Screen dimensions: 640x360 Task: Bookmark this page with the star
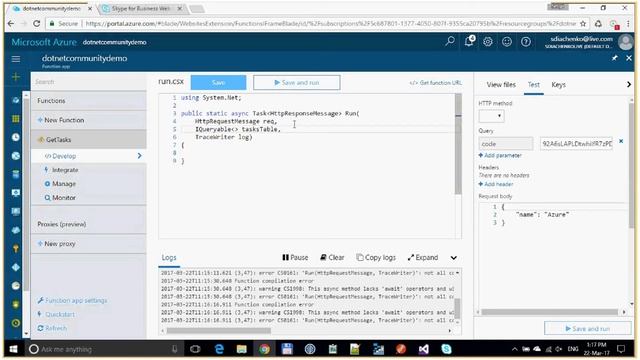coord(583,24)
